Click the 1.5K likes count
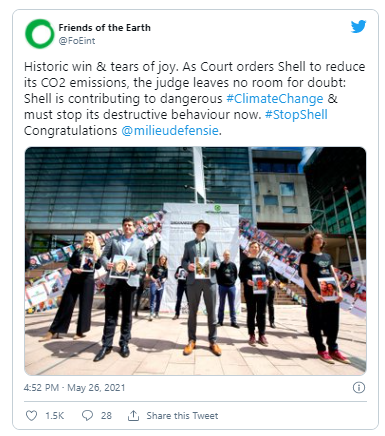 point(54,416)
